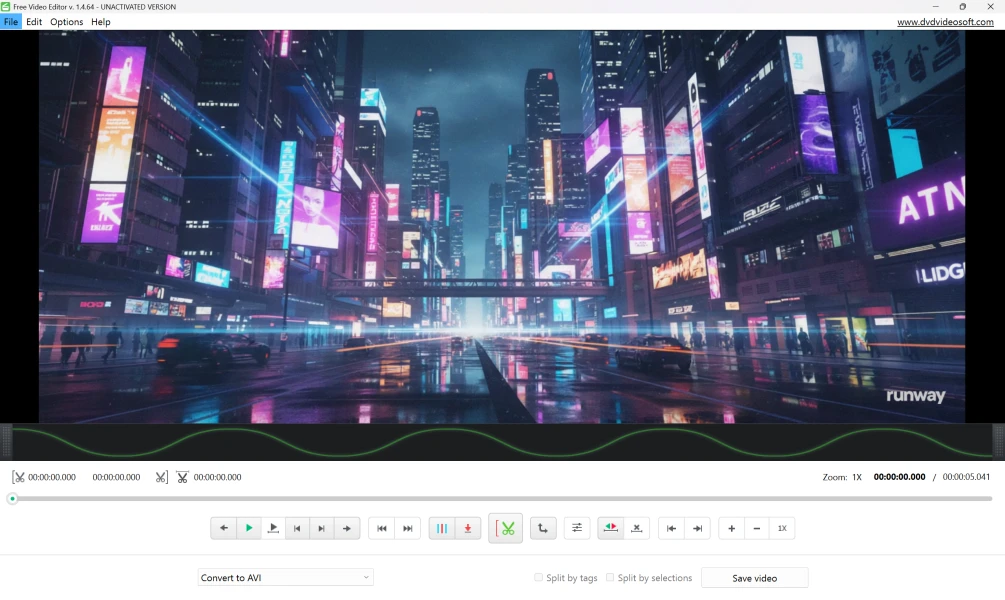The image size is (1005, 600).
Task: Click the Save video button
Action: click(754, 578)
